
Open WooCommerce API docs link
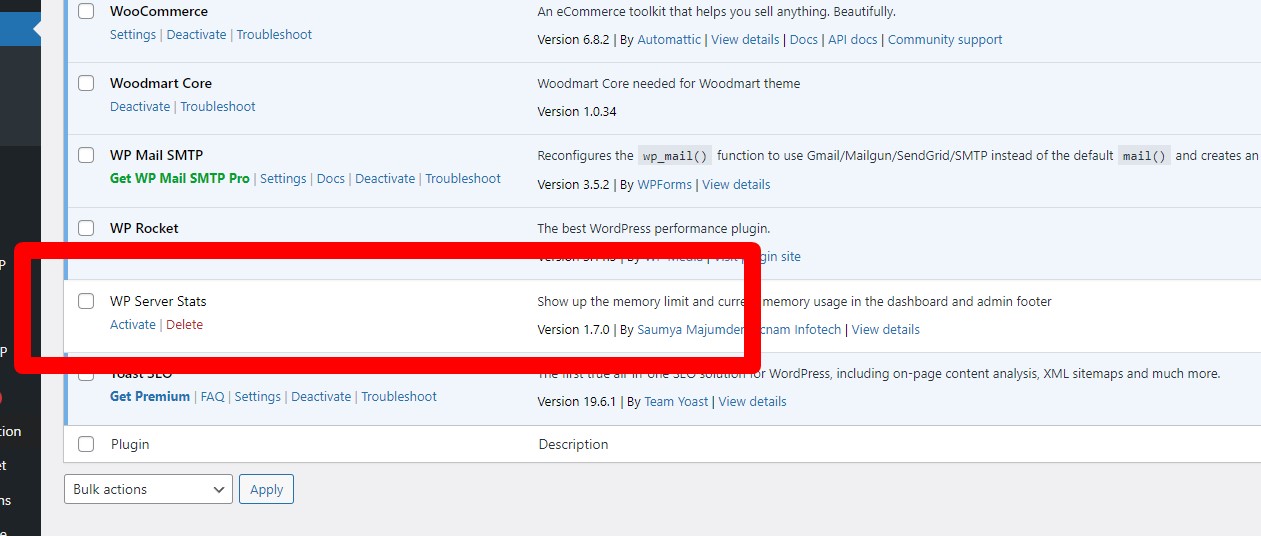(x=853, y=40)
